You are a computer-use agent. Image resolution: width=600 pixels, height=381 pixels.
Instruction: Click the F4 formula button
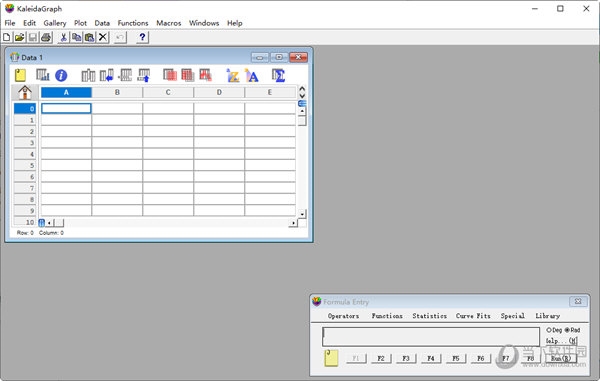431,358
